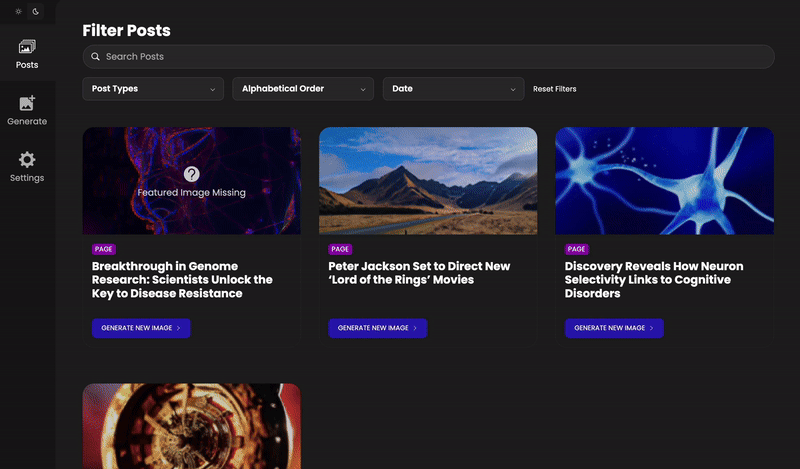
Task: Open the Date filter dropdown
Action: 454,89
